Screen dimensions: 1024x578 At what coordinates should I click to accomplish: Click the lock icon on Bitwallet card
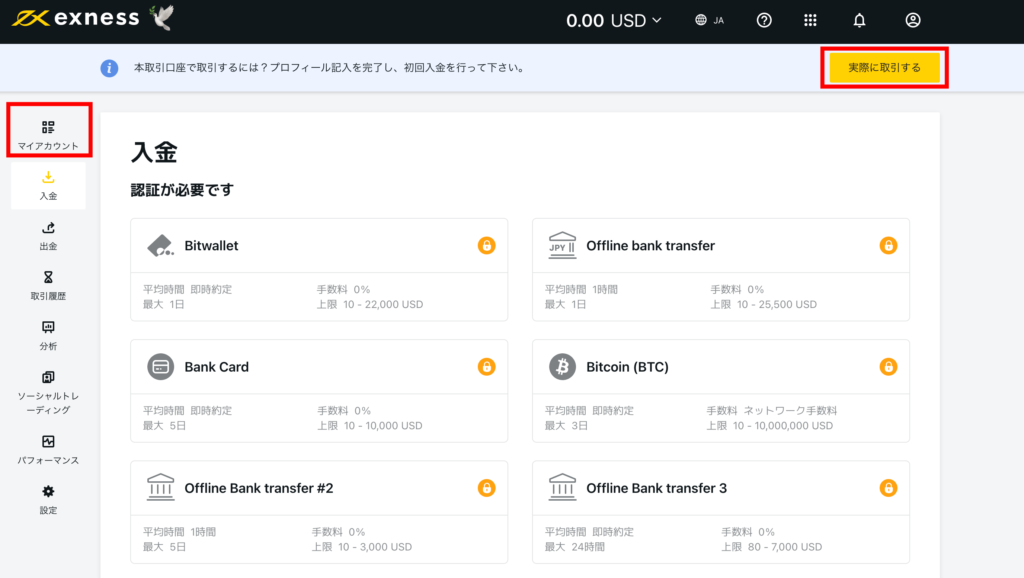pyautogui.click(x=487, y=246)
